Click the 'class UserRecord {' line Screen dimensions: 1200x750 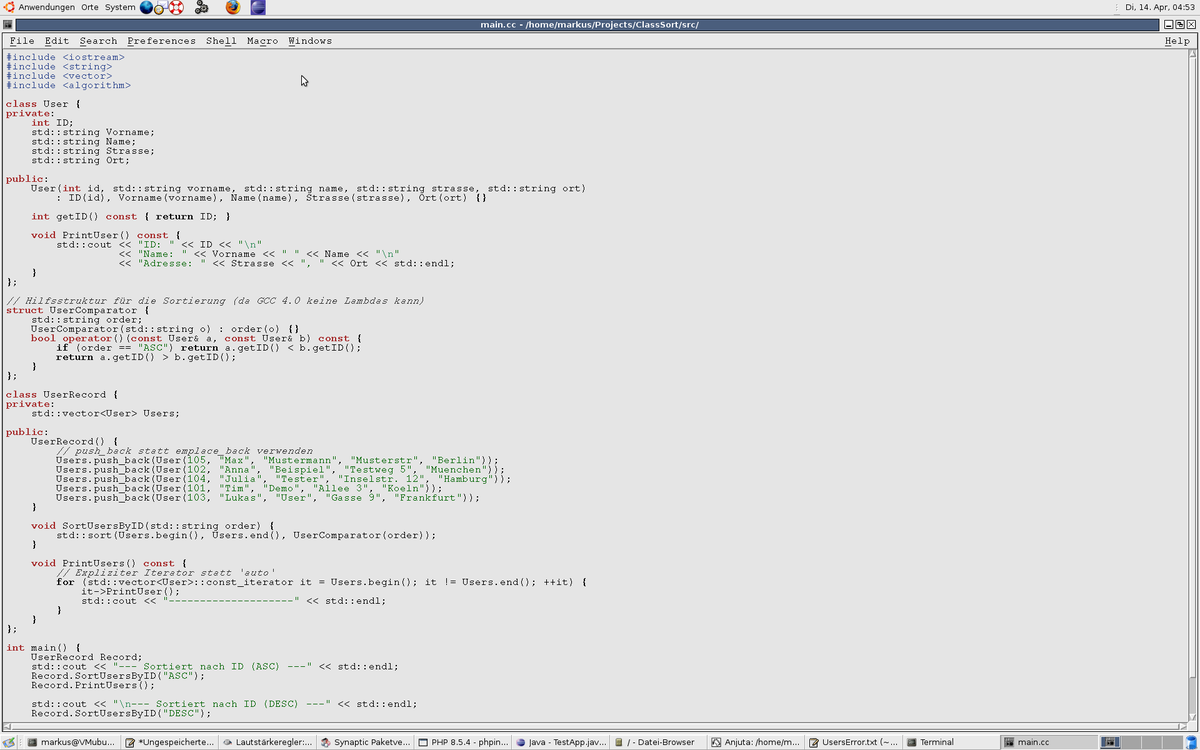pyautogui.click(x=62, y=394)
